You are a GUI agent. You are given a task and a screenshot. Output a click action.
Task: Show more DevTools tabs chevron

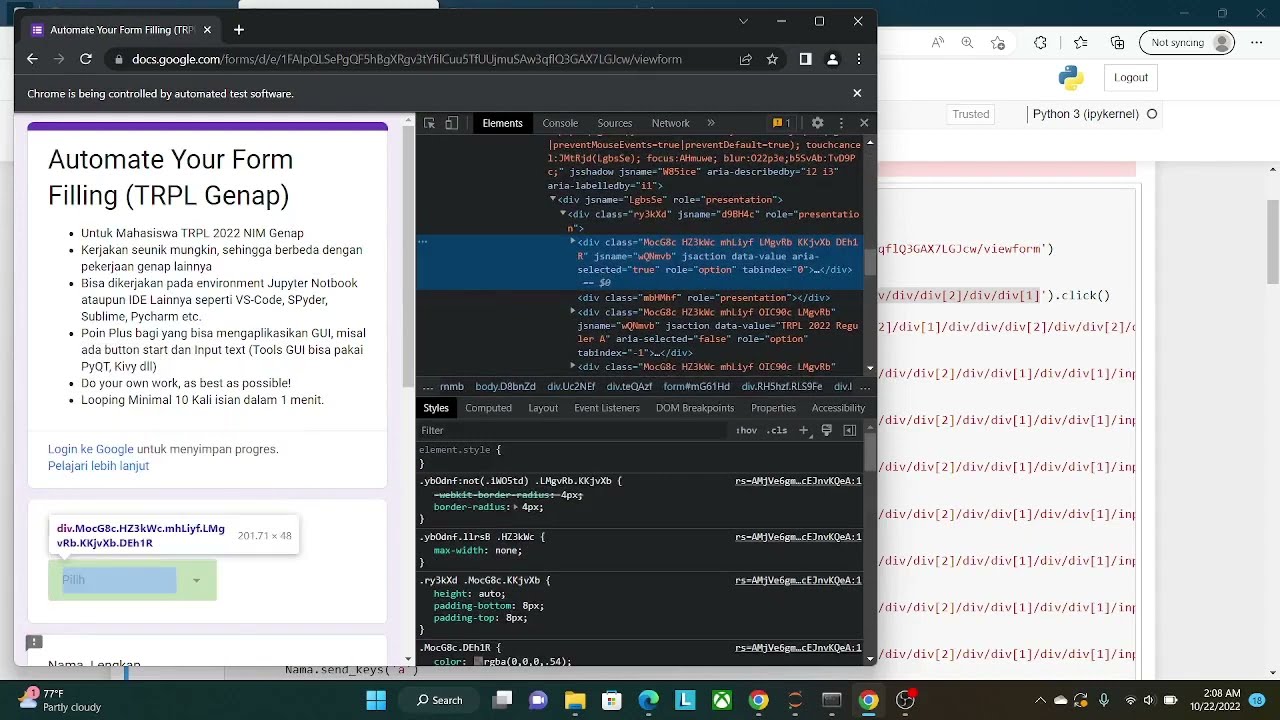click(x=711, y=123)
